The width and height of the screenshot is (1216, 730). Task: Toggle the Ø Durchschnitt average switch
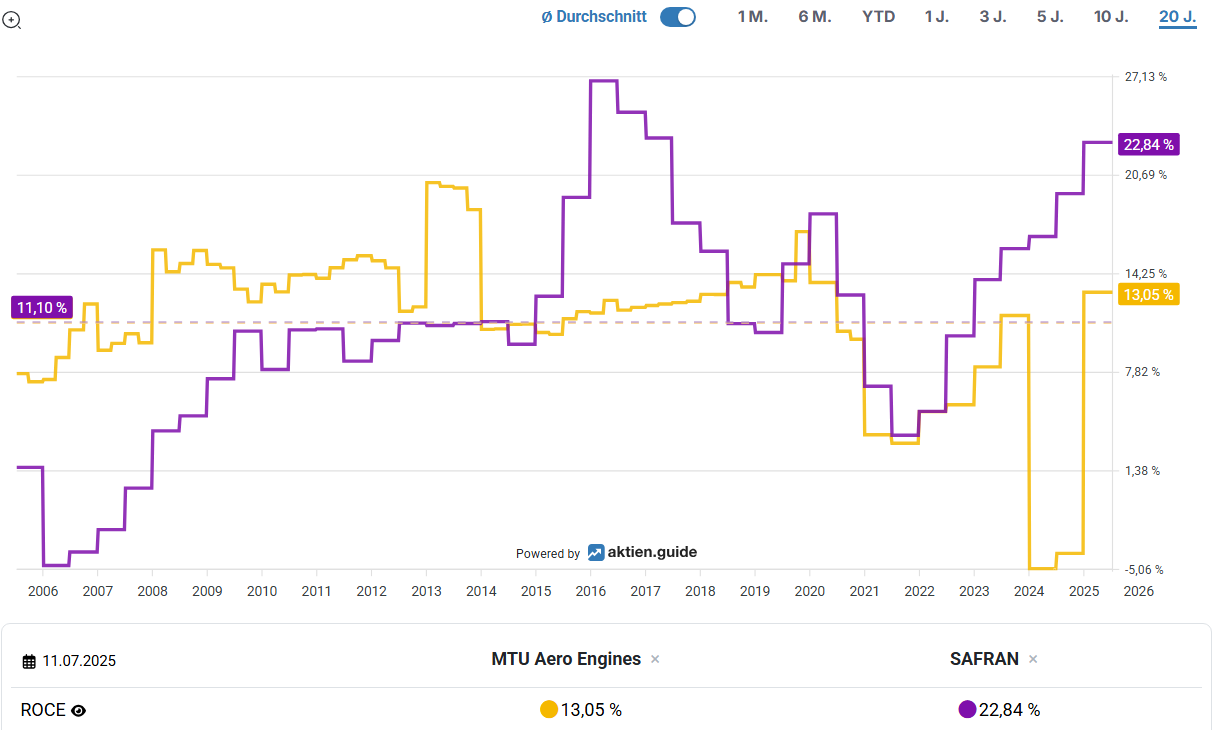[678, 17]
